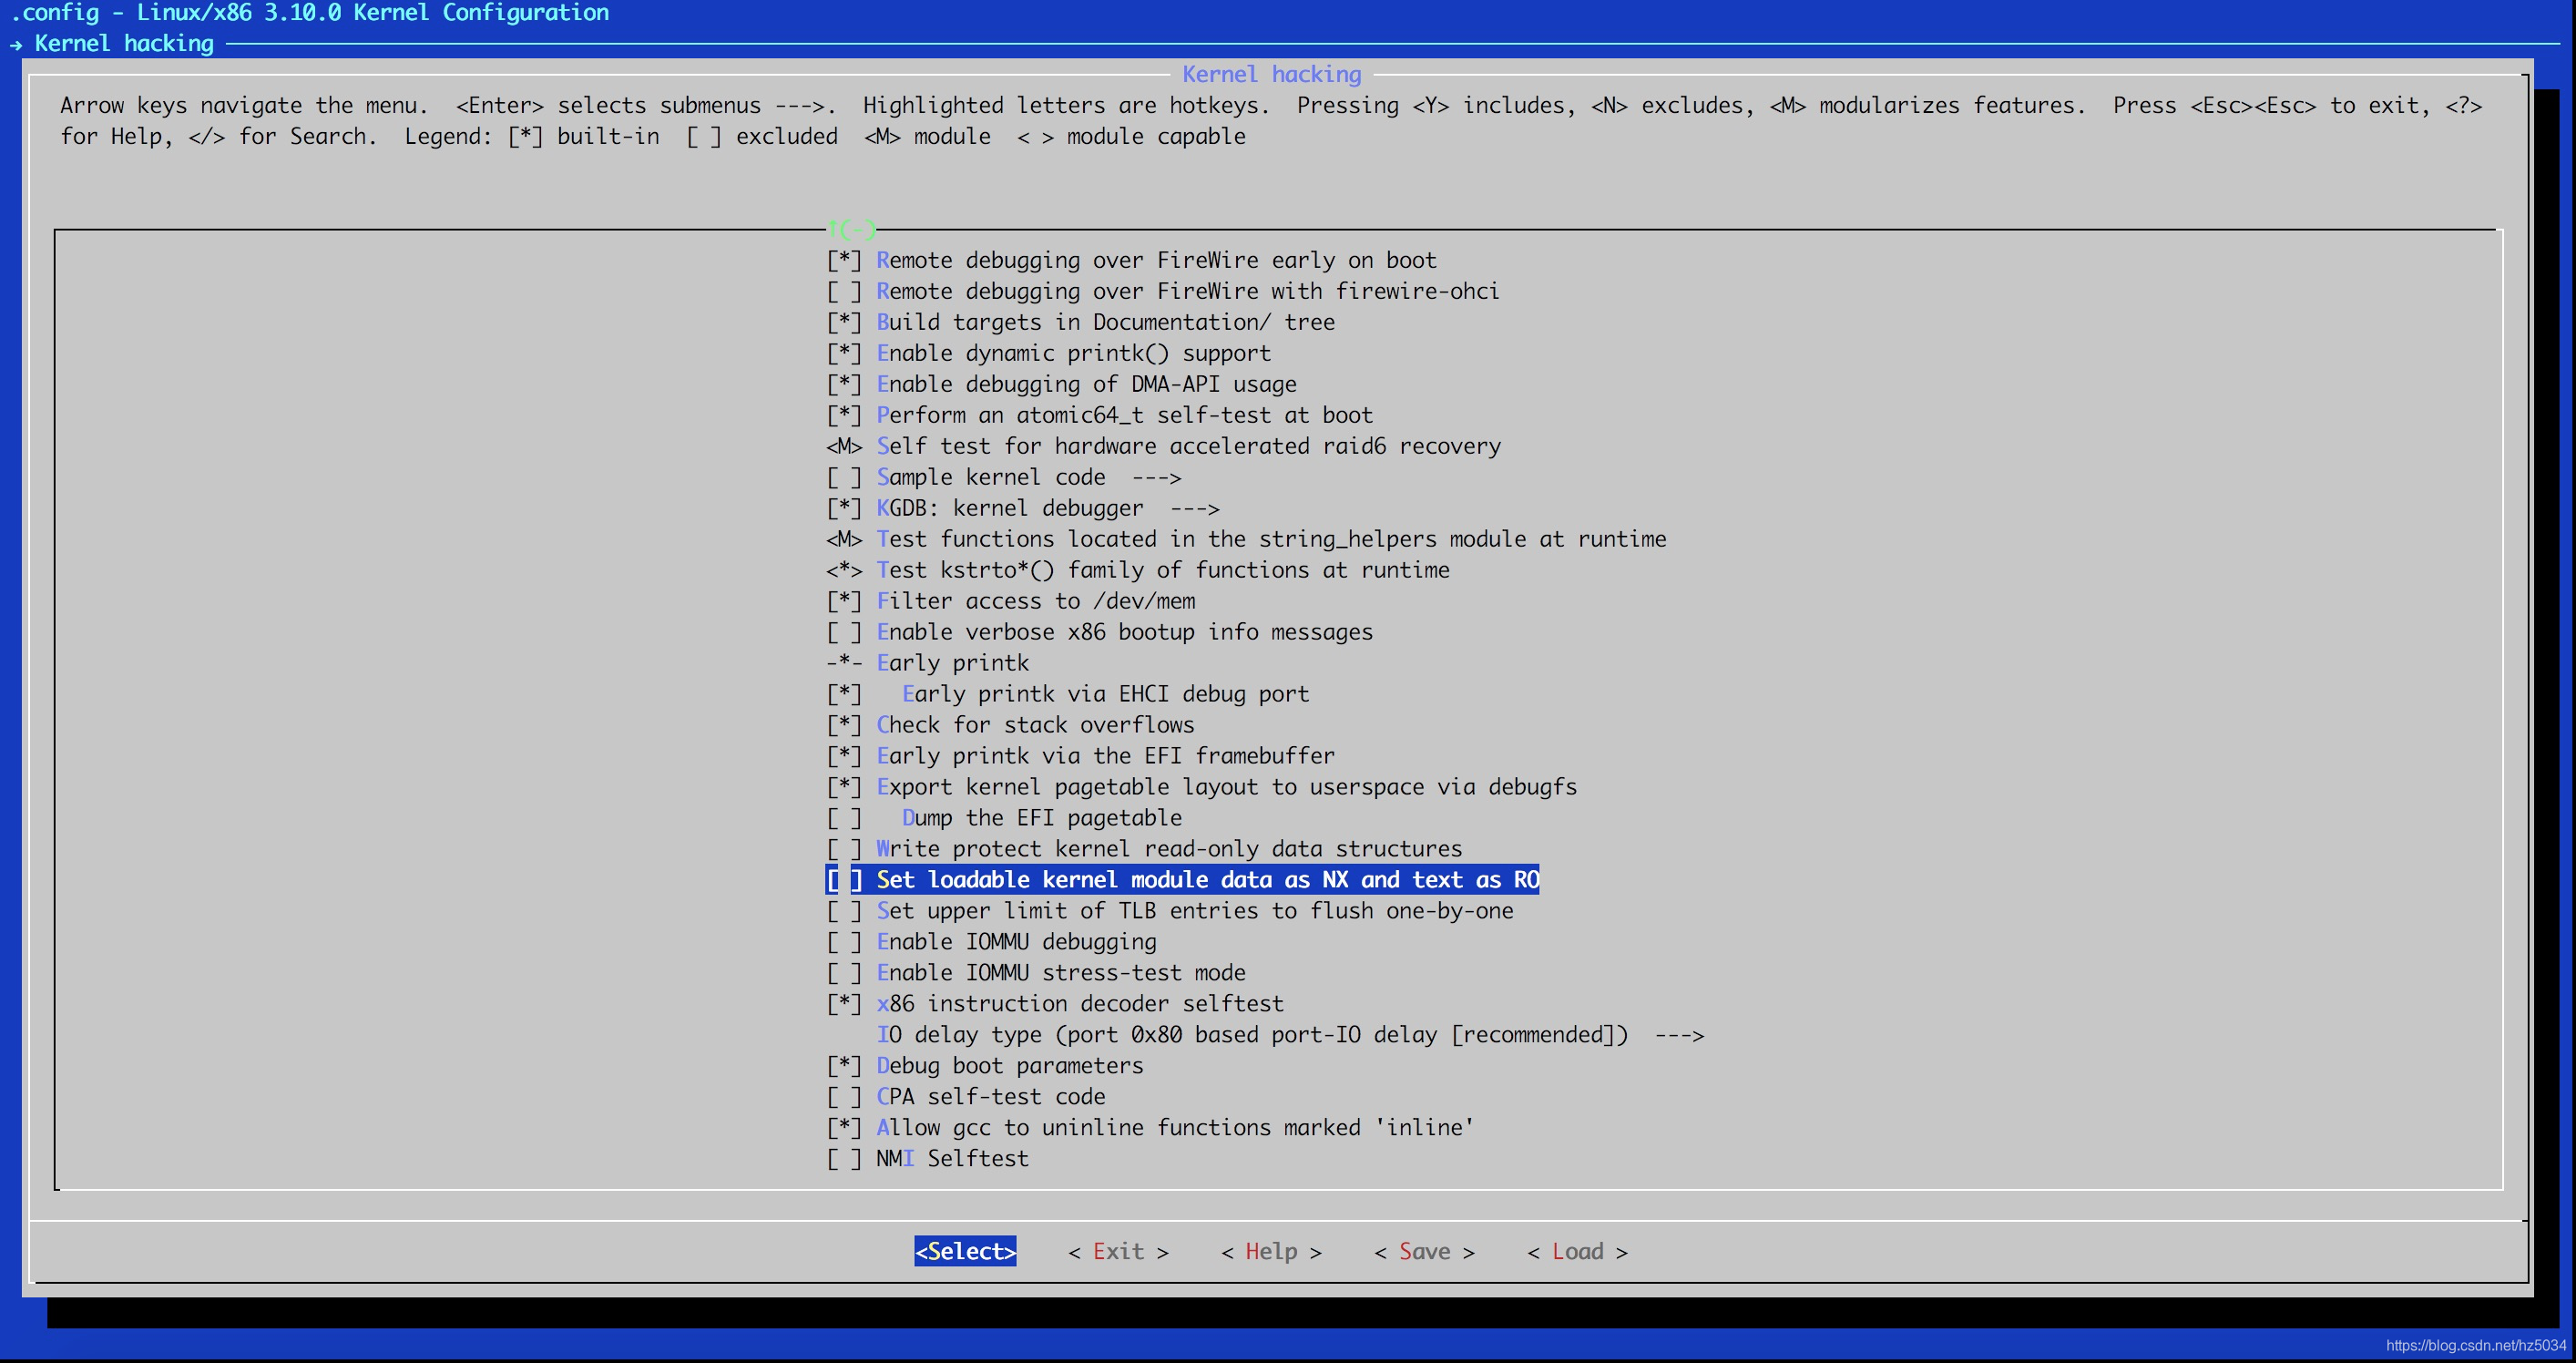Enable NMI Selftest option
This screenshot has height=1363, width=2576.
coord(843,1159)
